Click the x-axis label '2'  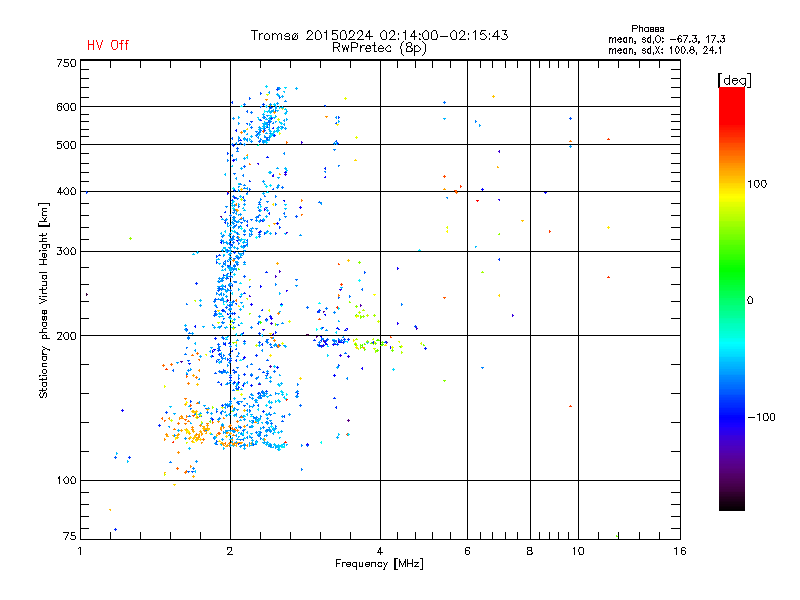point(230,551)
